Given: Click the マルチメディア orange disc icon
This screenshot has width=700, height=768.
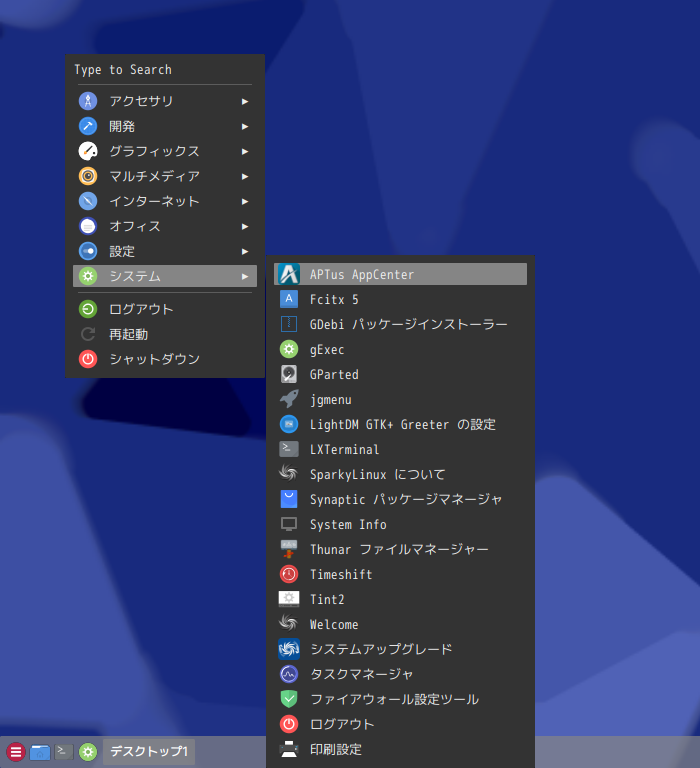Looking at the screenshot, I should pyautogui.click(x=88, y=176).
